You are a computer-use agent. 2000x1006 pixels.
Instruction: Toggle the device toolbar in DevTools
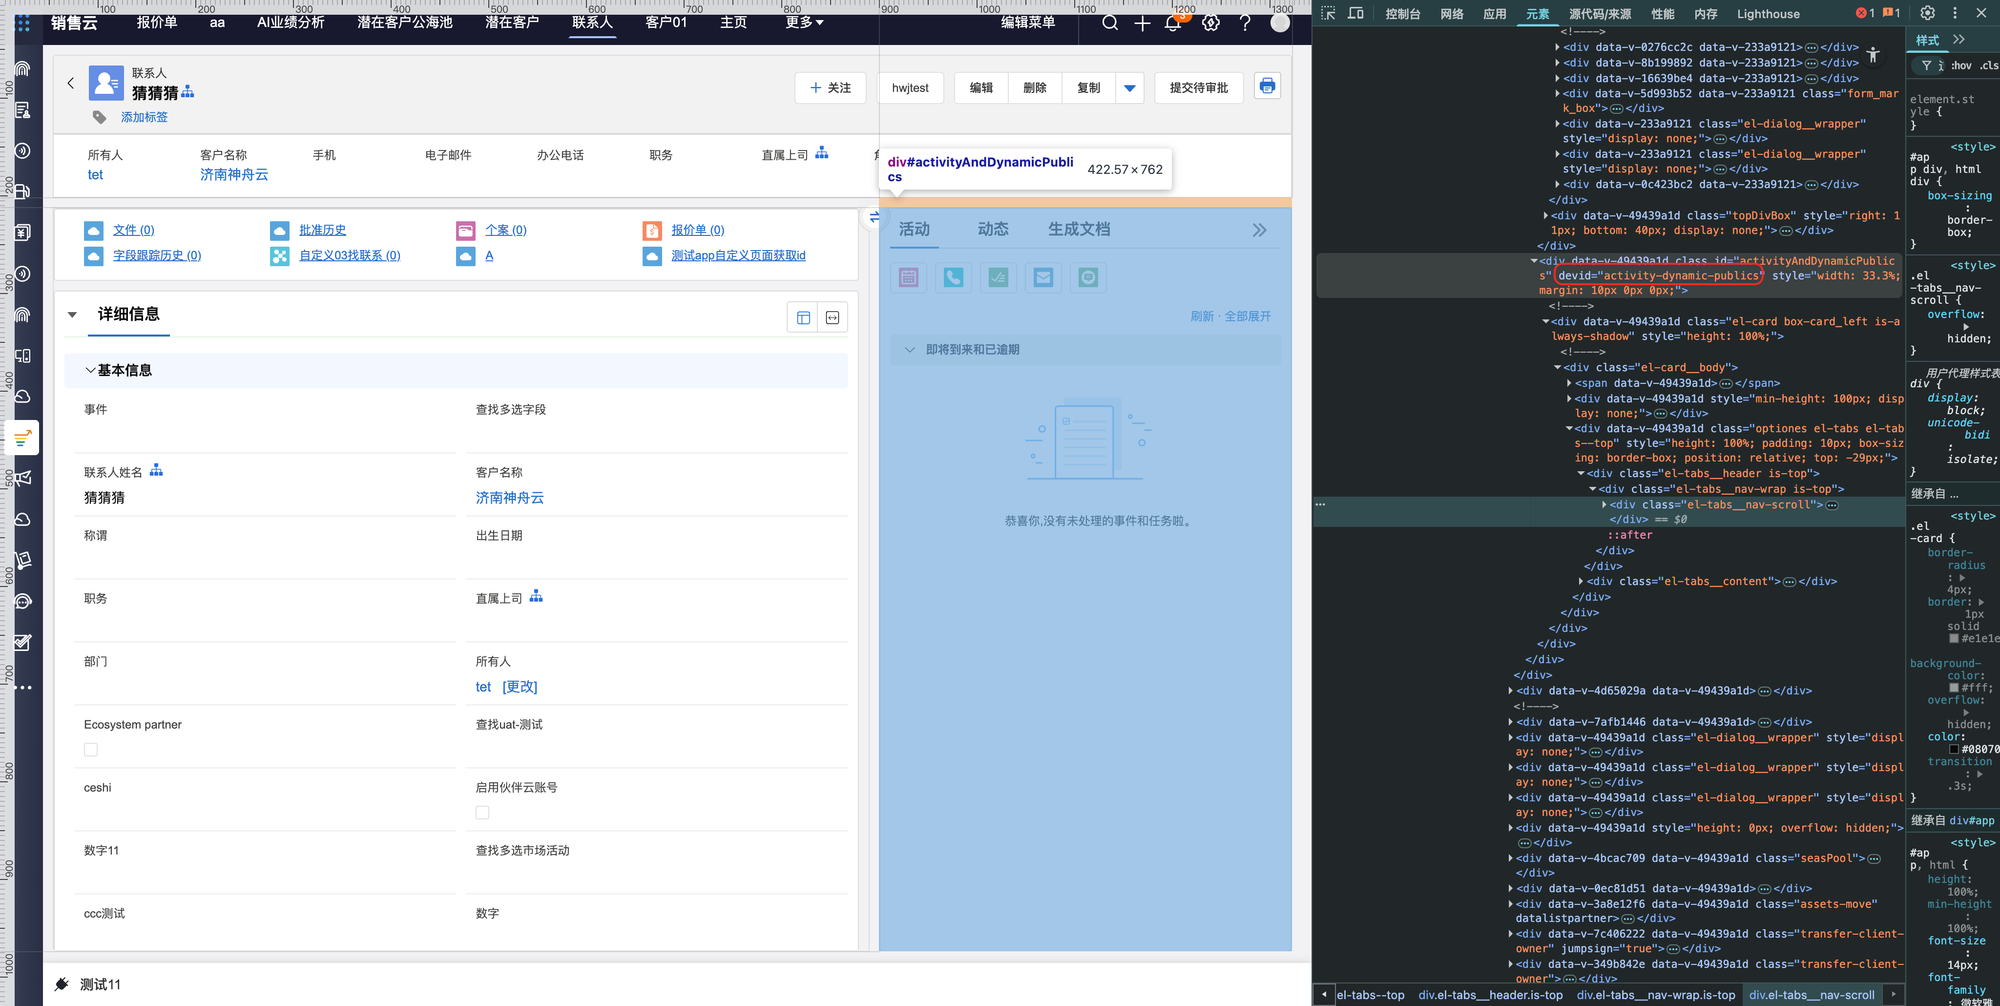pos(1356,14)
